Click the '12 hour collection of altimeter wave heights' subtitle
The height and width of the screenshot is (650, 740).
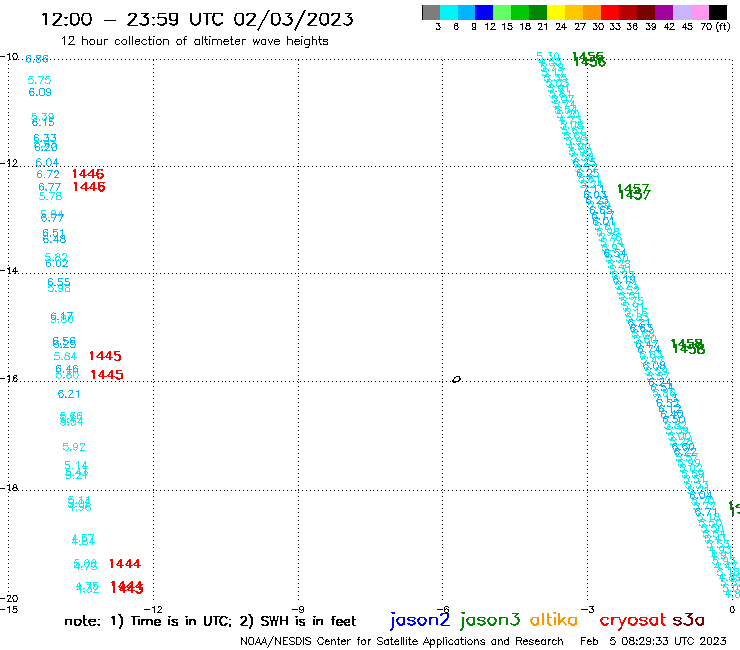click(x=194, y=41)
